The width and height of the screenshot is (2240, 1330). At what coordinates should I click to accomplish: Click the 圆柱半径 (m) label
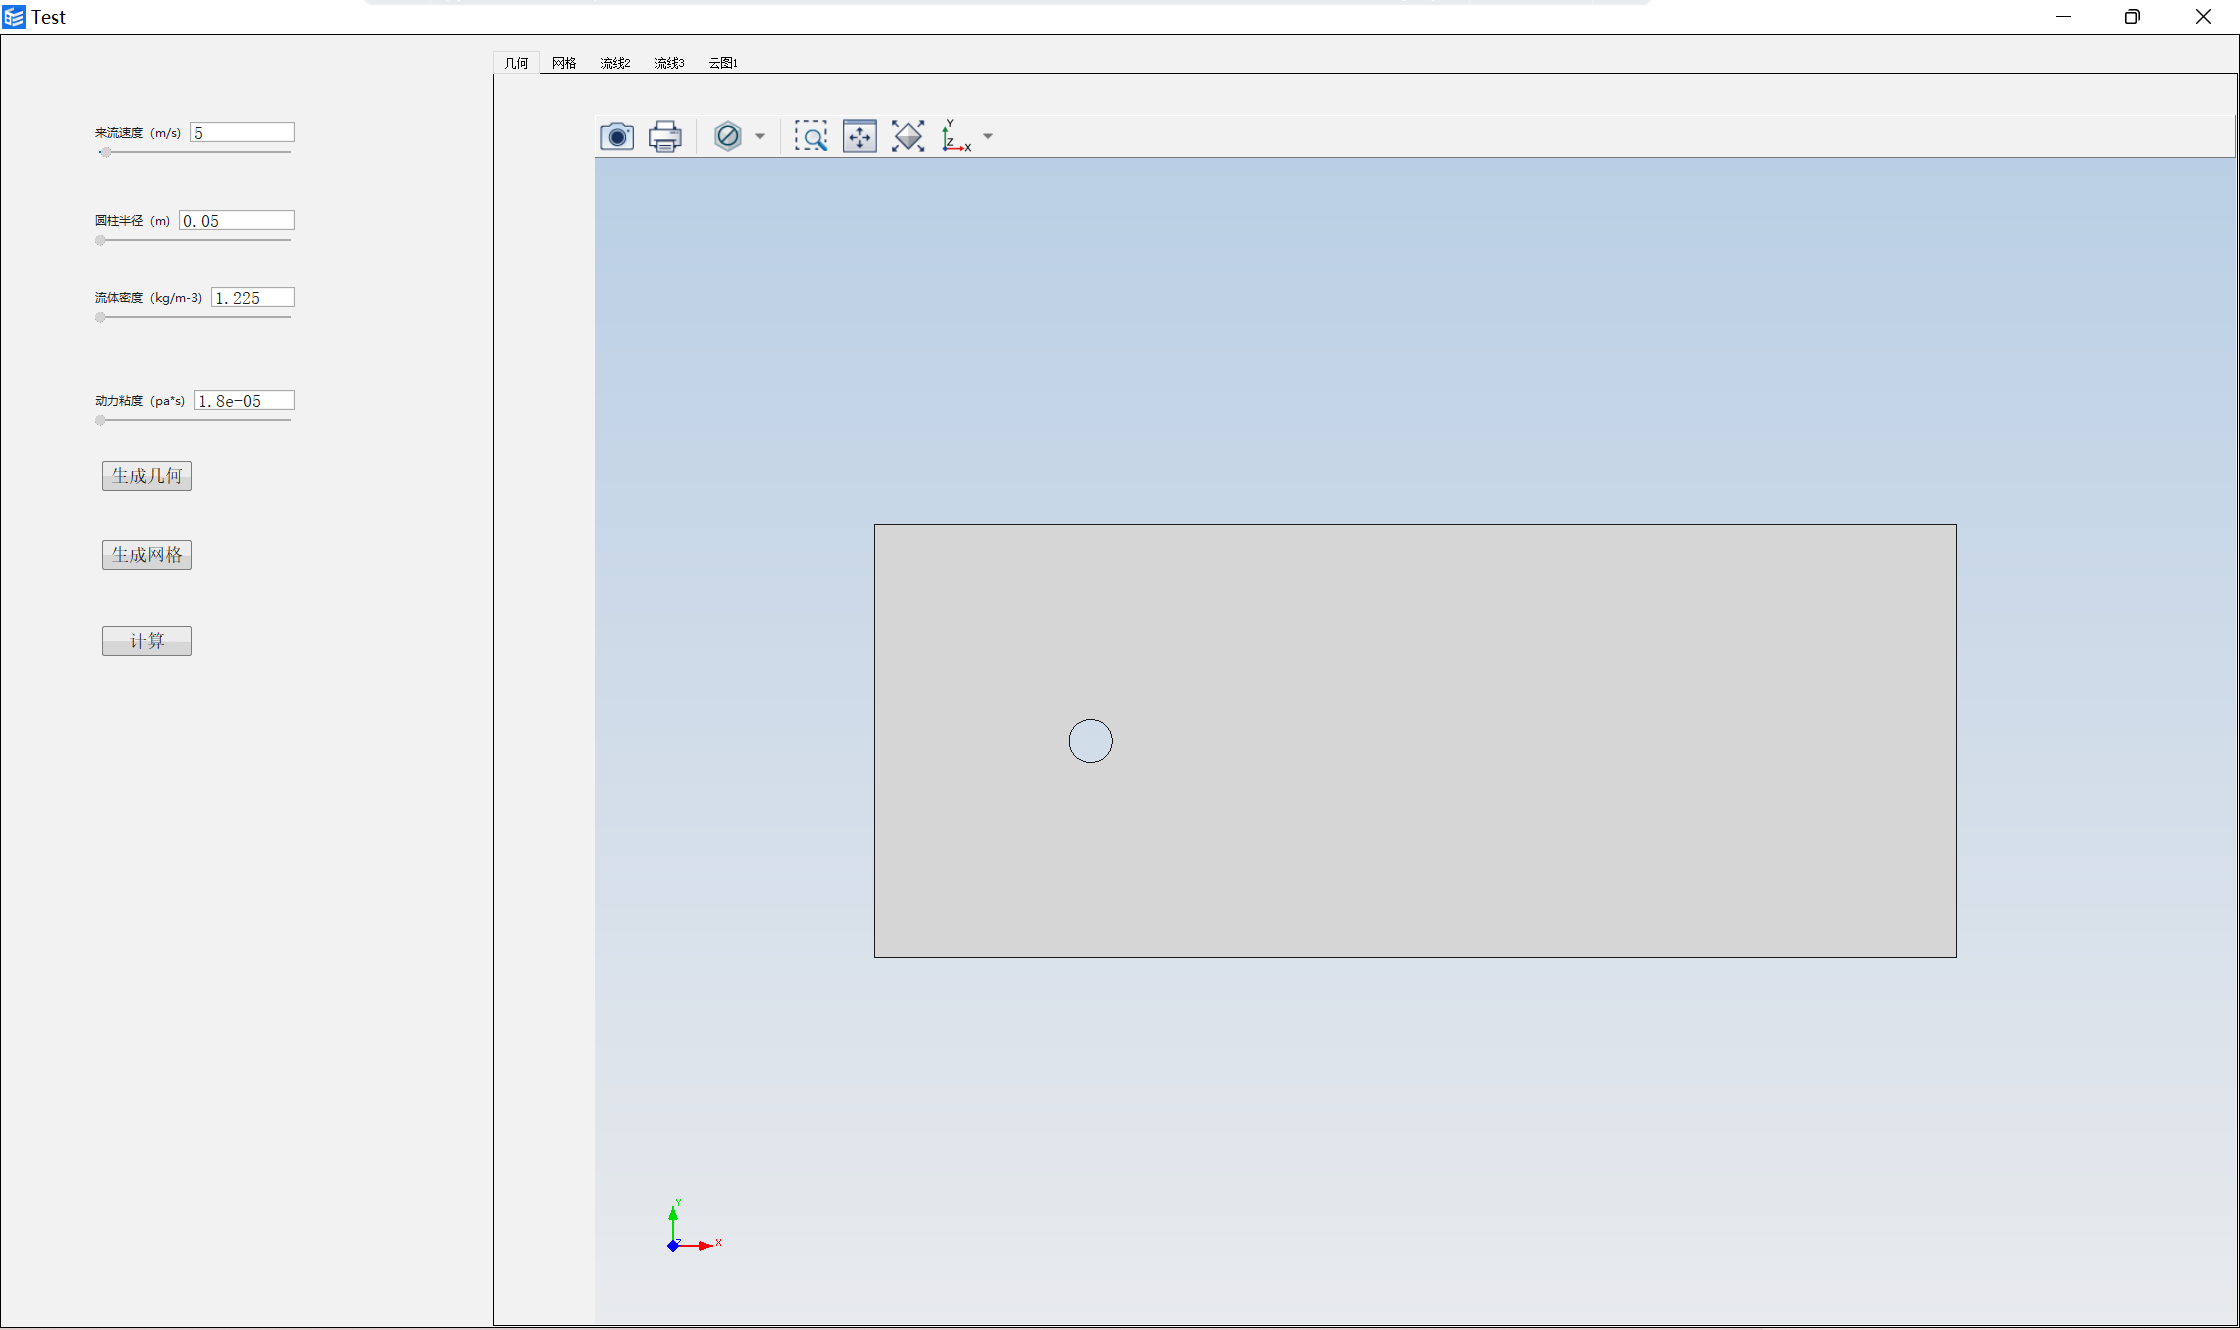point(132,221)
